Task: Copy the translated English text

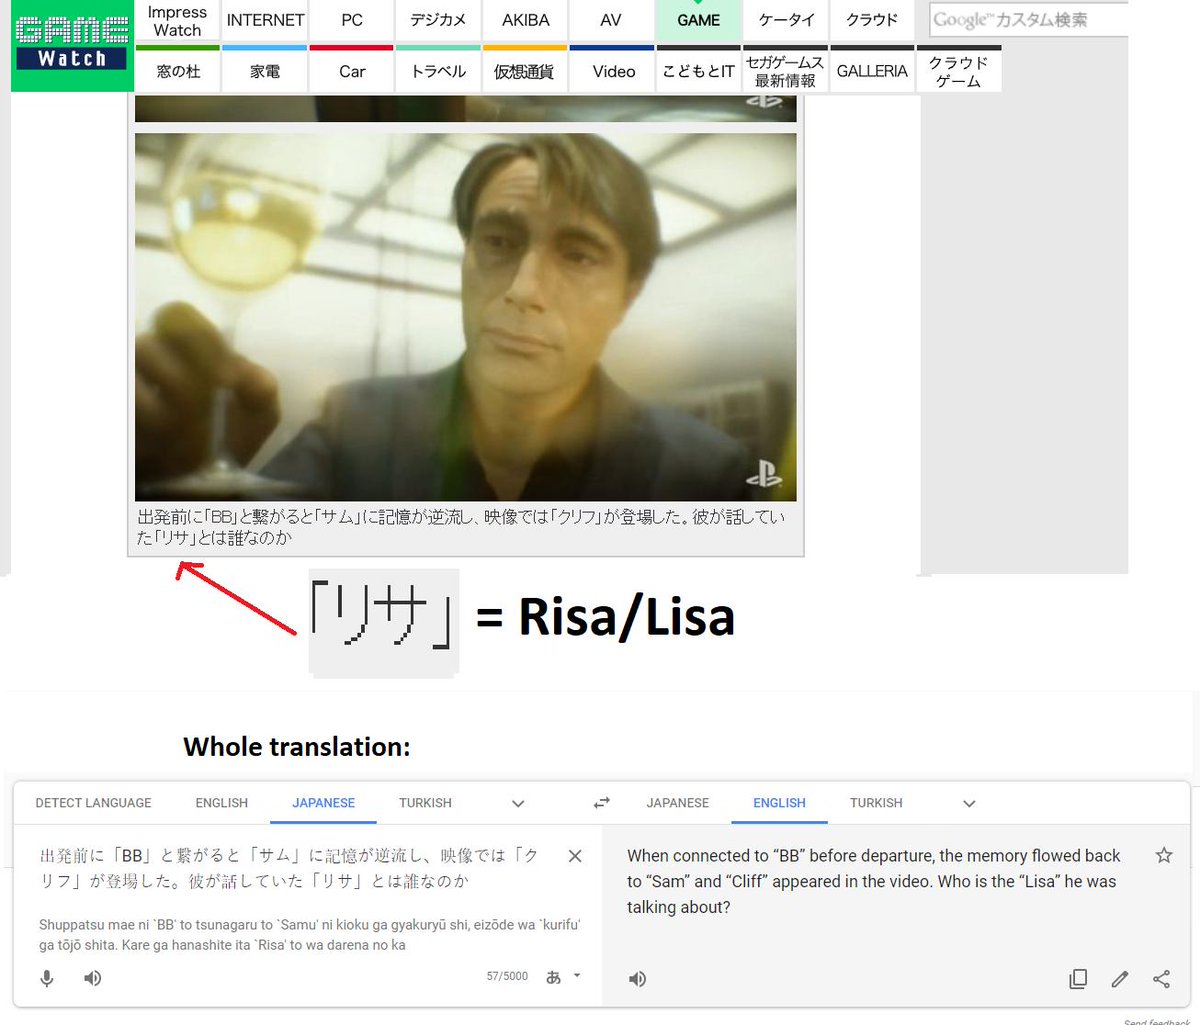Action: (1078, 979)
